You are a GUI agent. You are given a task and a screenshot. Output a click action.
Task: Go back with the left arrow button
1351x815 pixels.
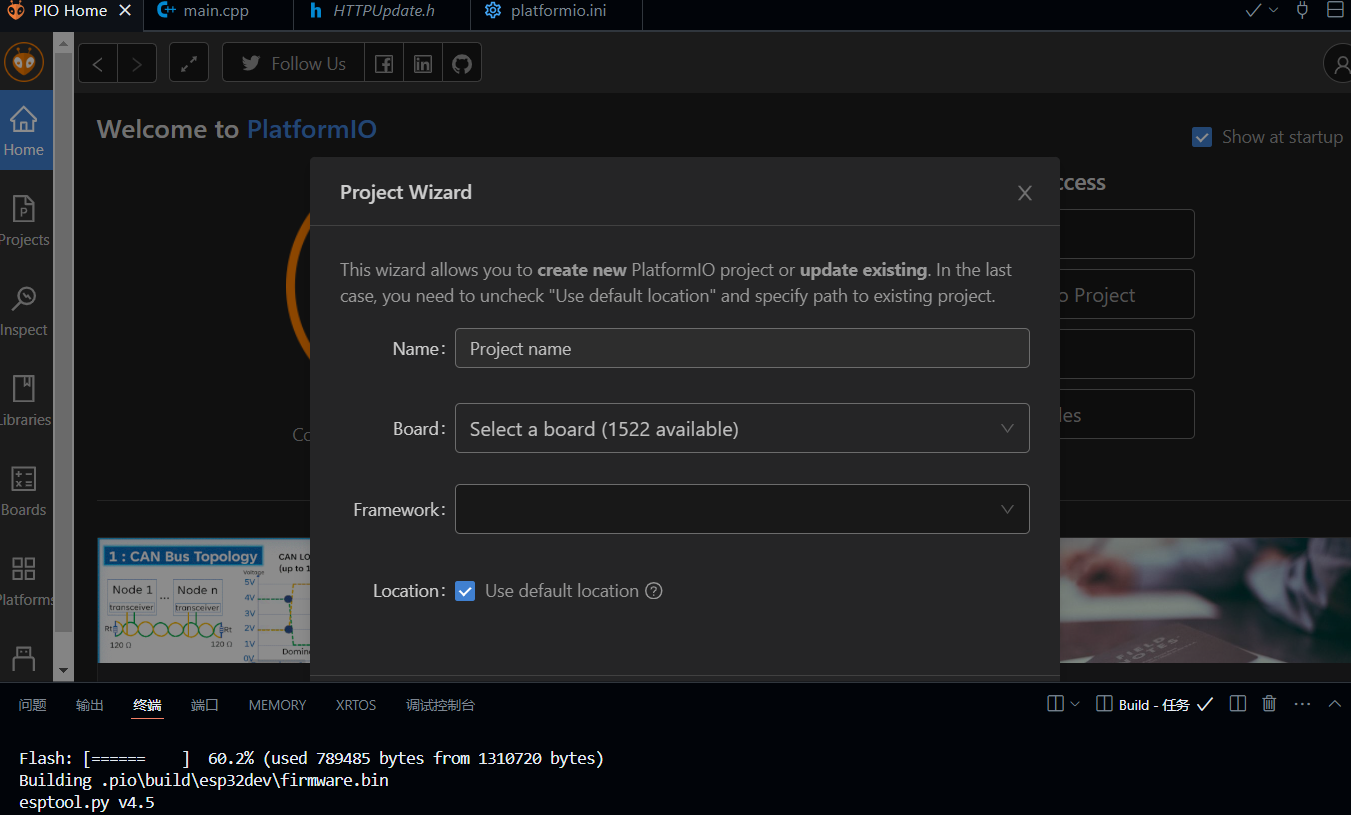(98, 63)
